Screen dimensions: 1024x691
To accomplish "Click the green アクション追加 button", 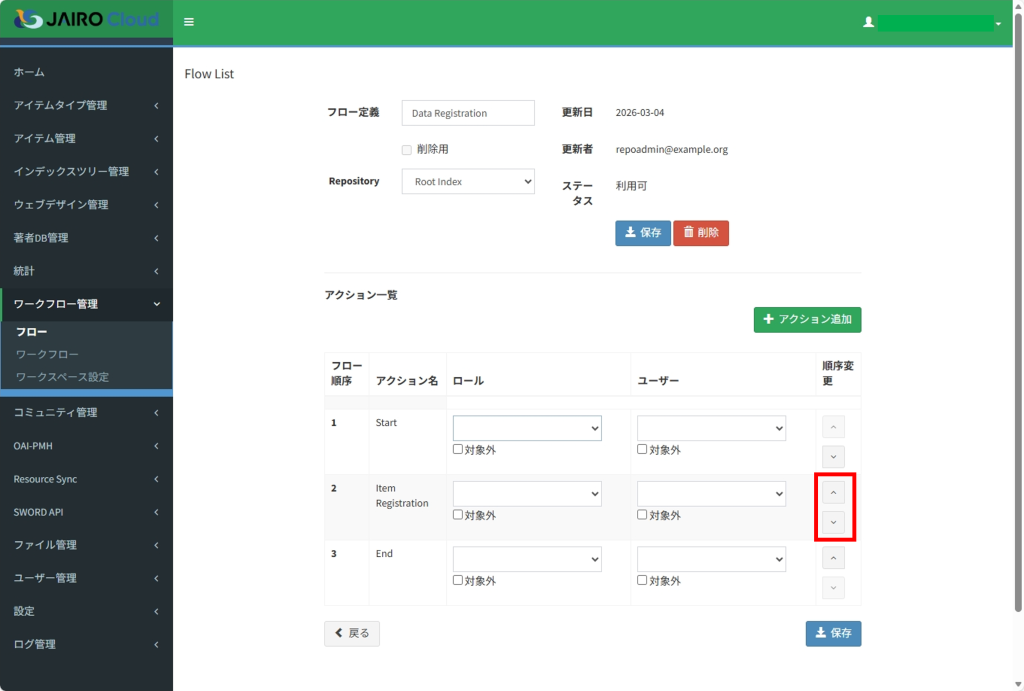I will tap(807, 320).
